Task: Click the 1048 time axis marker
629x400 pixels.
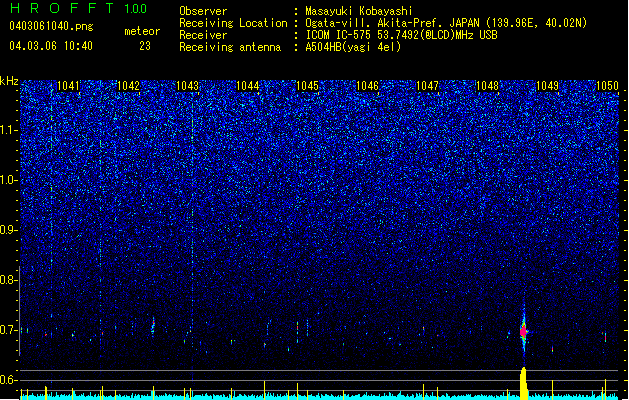Action: tap(487, 86)
